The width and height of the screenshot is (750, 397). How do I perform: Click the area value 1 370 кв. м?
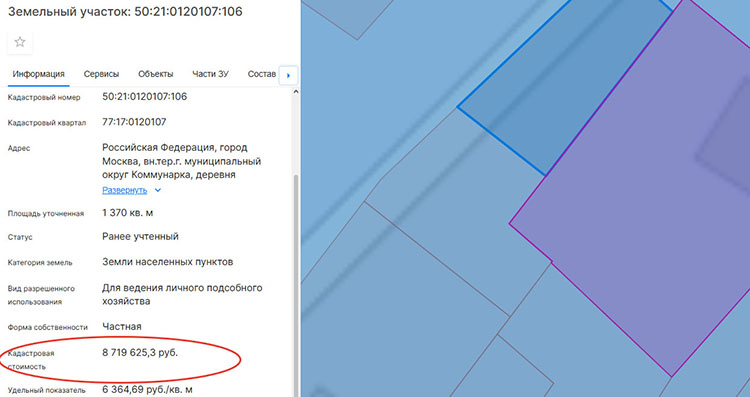coord(128,213)
